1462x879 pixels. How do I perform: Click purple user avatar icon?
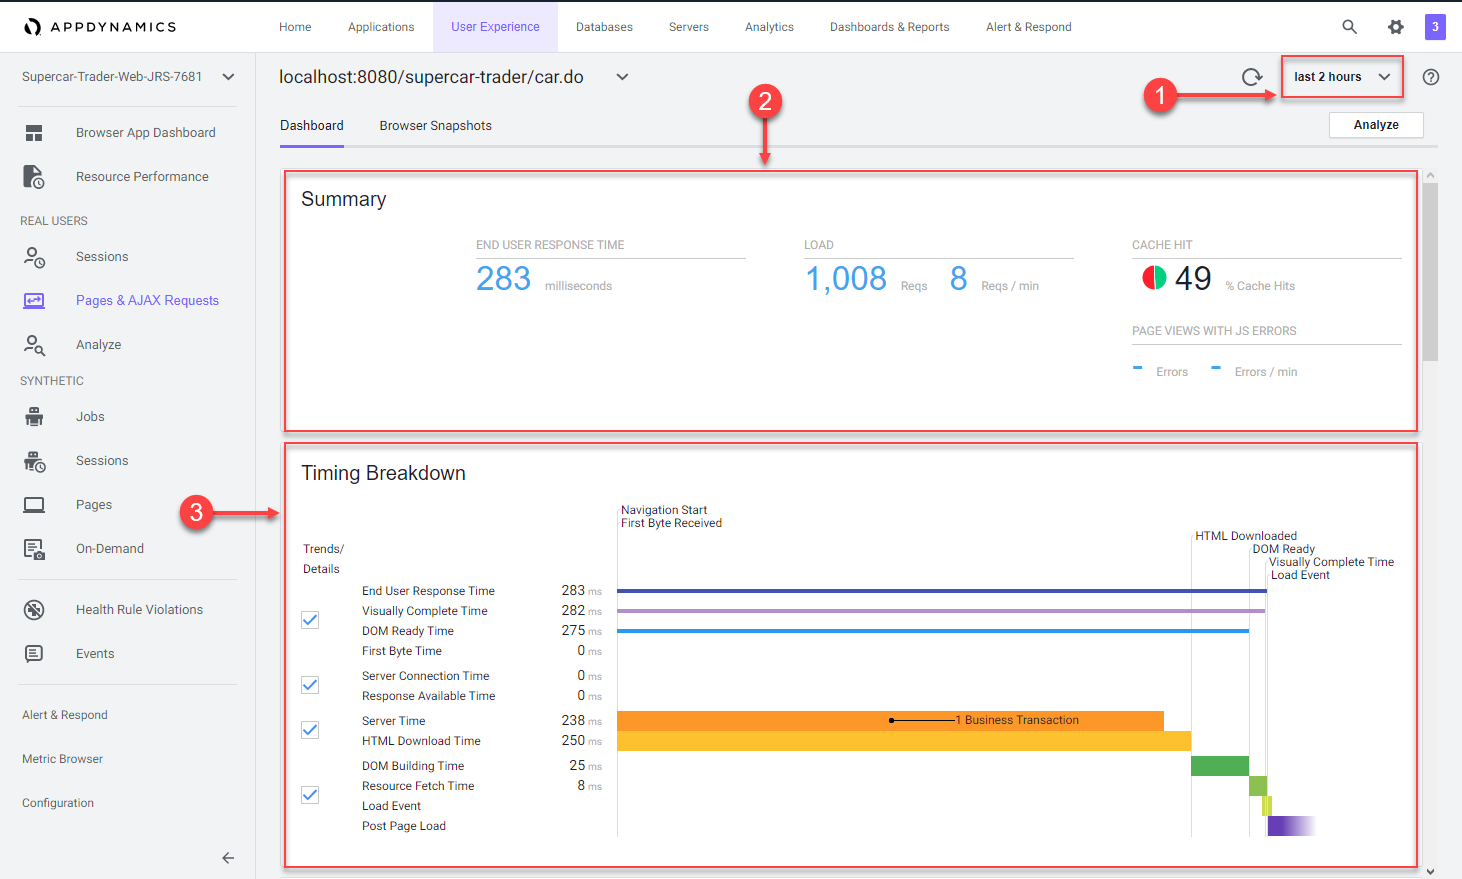1435,27
